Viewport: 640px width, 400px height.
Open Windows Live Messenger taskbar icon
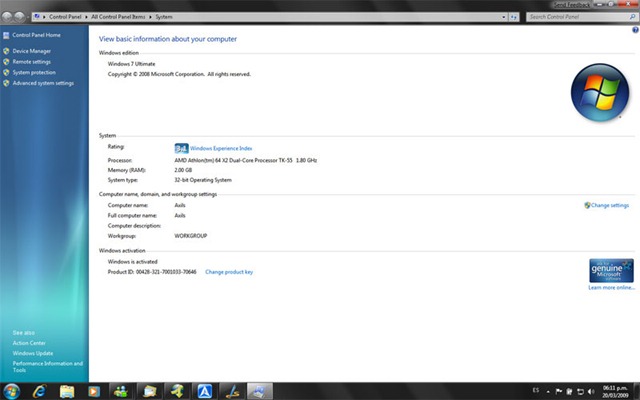tap(121, 391)
